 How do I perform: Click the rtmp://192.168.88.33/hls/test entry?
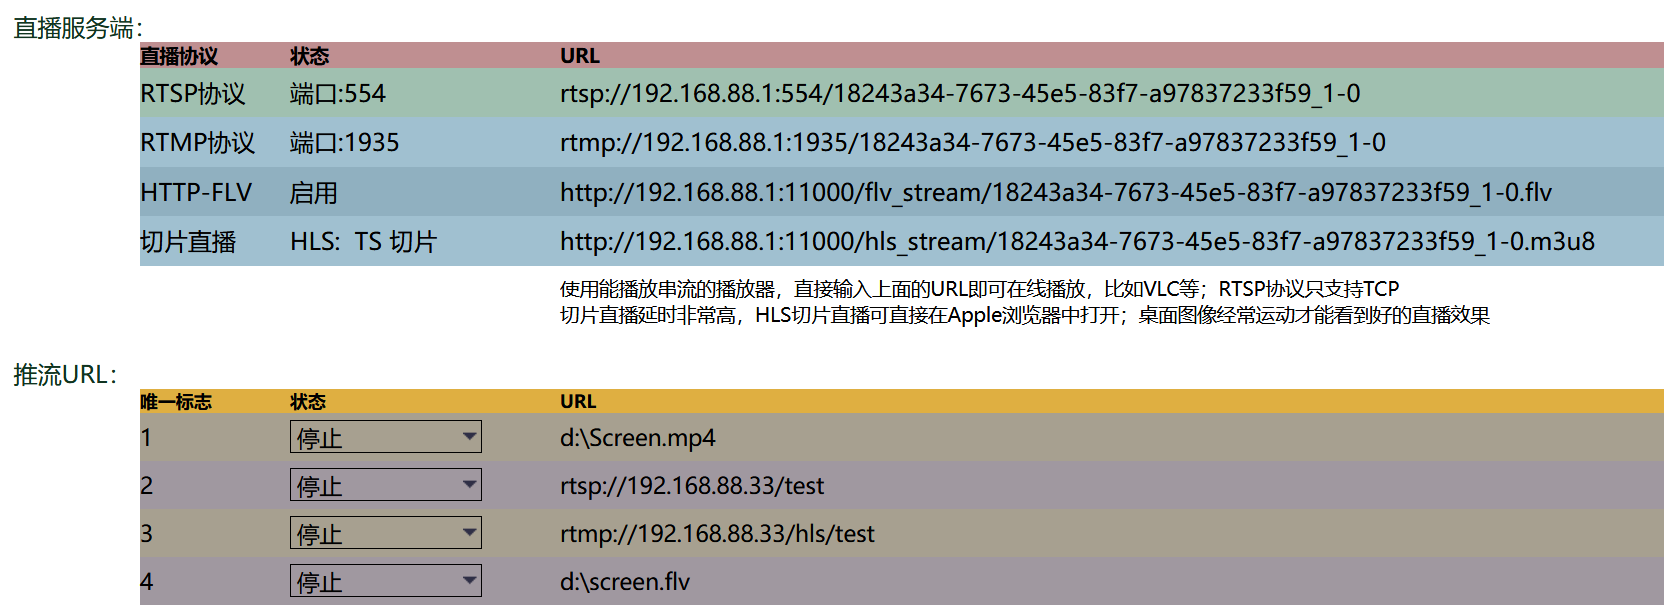[x=715, y=533]
